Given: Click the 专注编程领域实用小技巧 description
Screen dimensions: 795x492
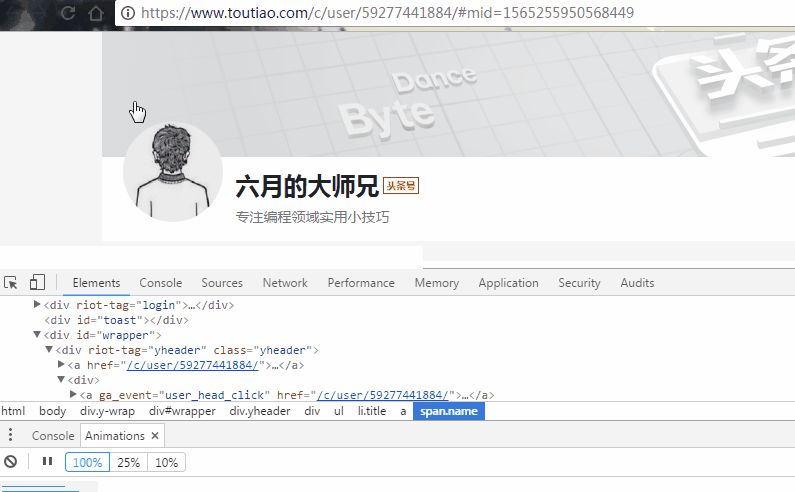Looking at the screenshot, I should click(312, 217).
